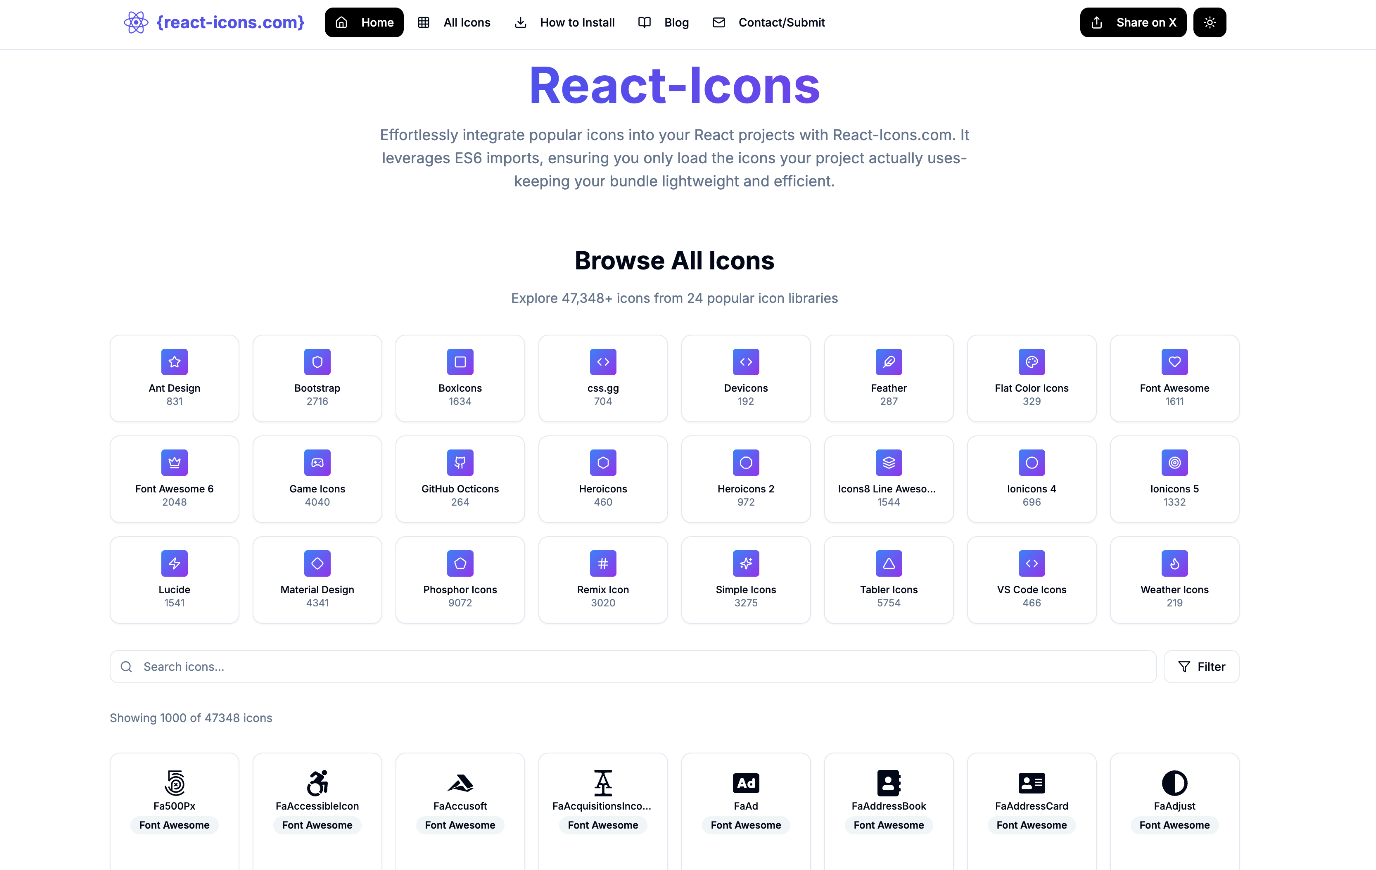Select the Font Awesome 6 crown icon
This screenshot has width=1376, height=870.
tap(175, 463)
